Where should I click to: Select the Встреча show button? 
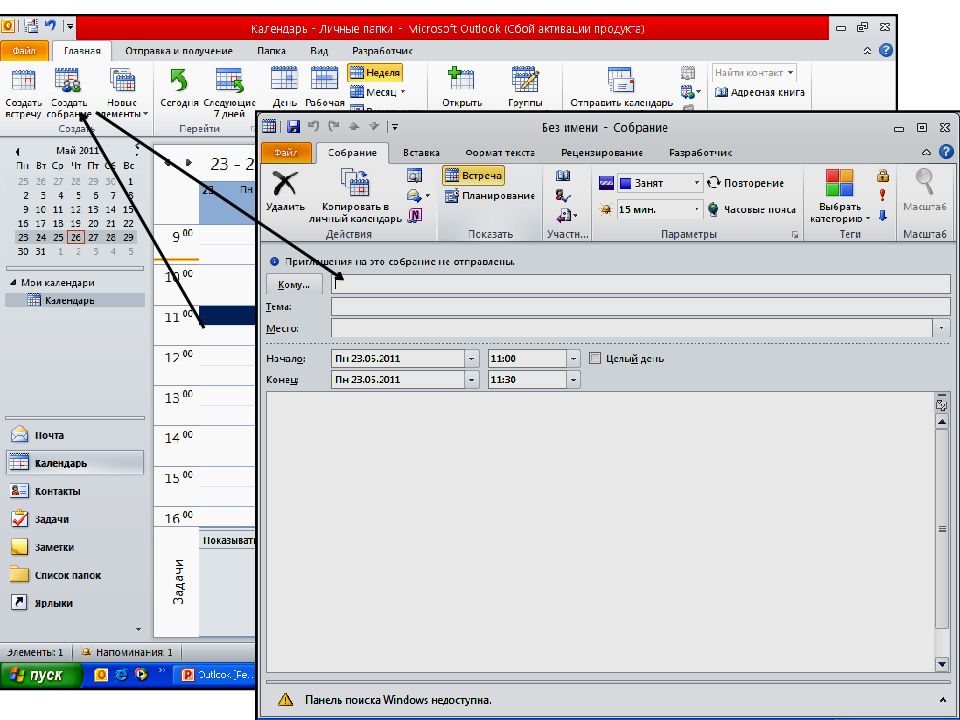[473, 176]
